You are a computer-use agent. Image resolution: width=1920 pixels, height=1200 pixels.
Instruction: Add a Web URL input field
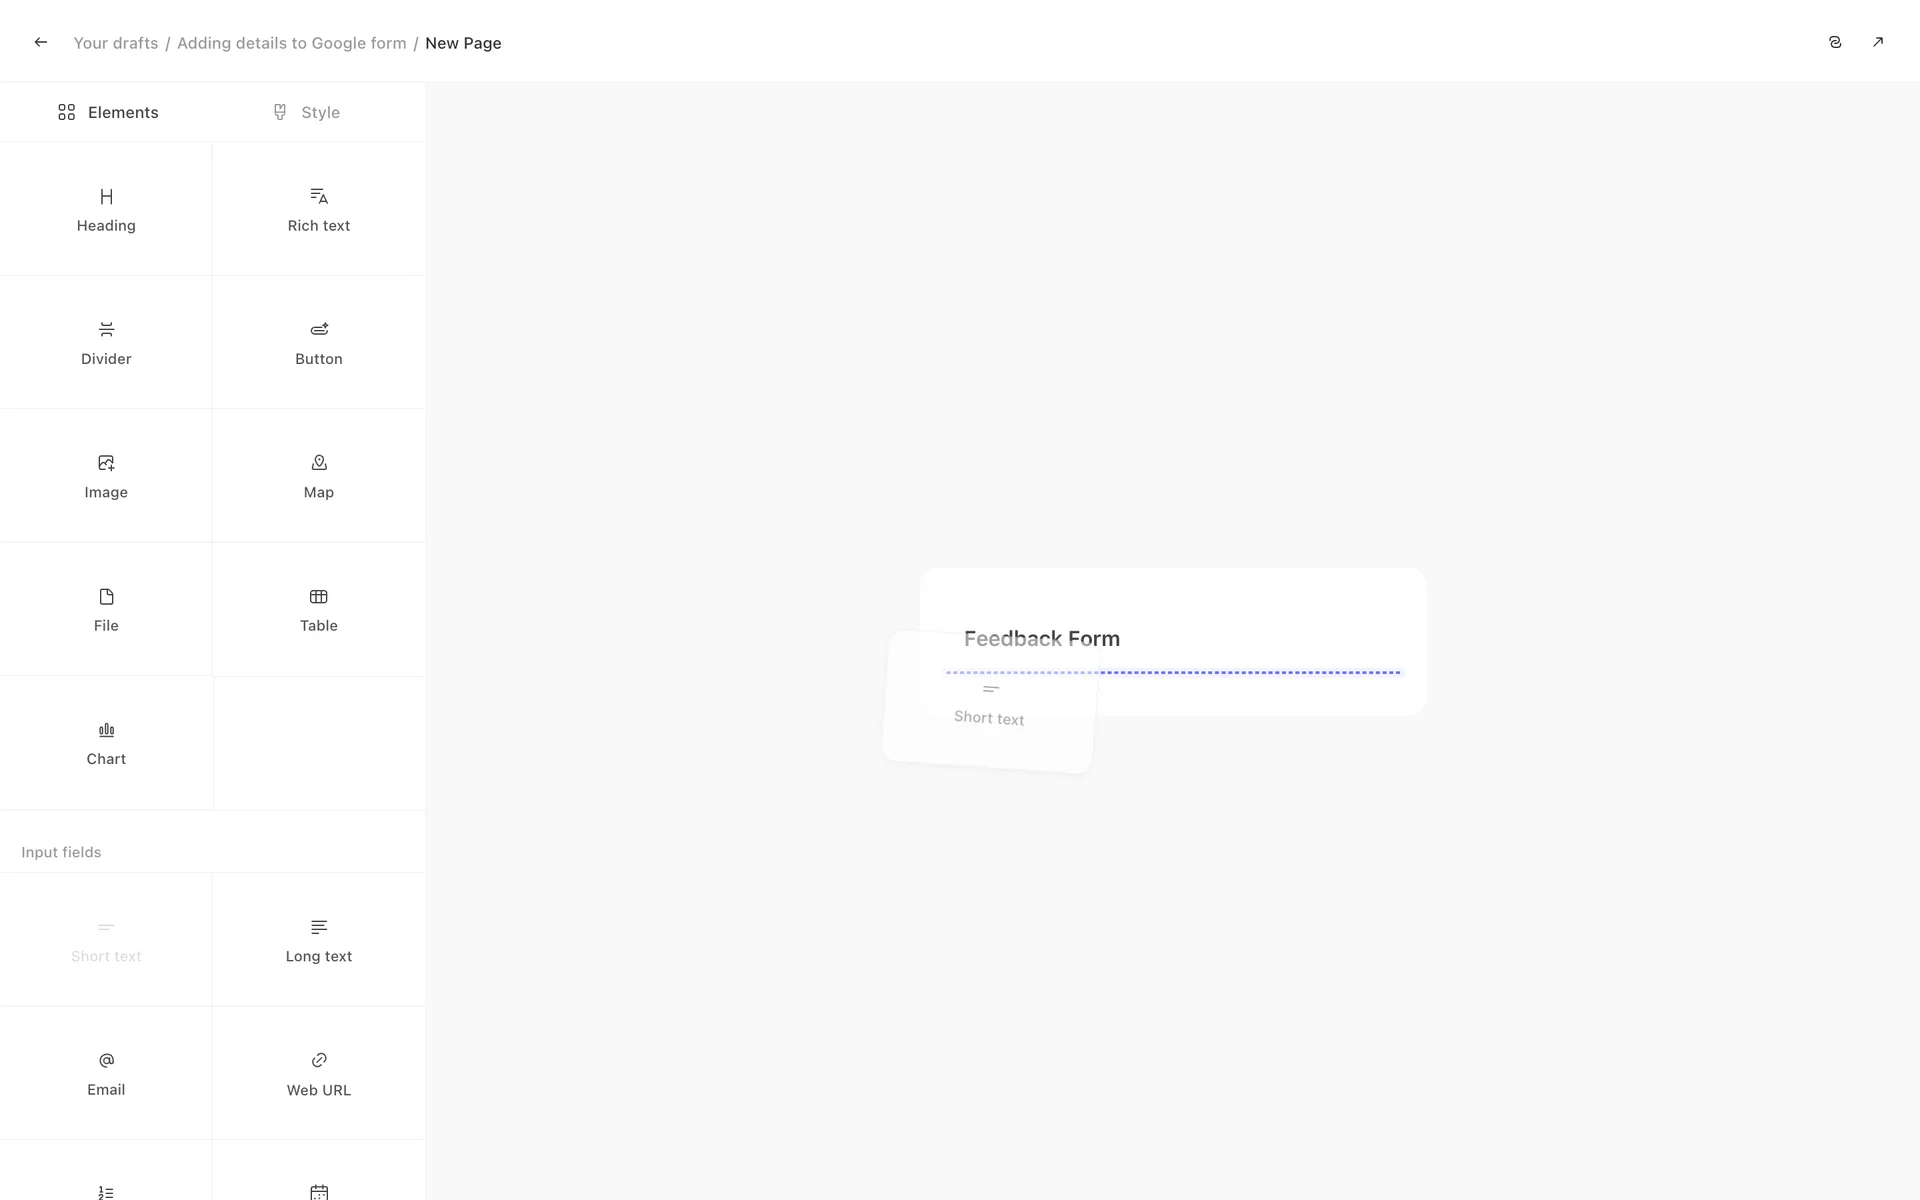318,1073
